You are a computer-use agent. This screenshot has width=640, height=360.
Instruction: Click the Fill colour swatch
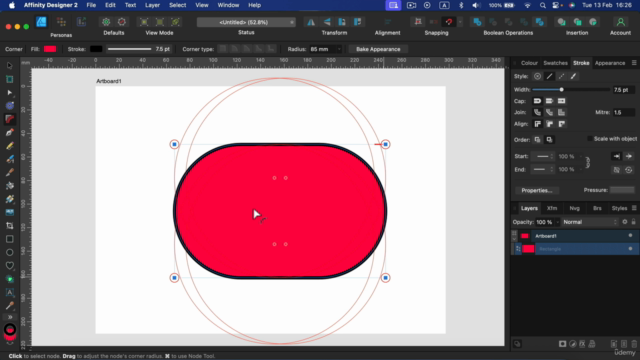click(50, 49)
